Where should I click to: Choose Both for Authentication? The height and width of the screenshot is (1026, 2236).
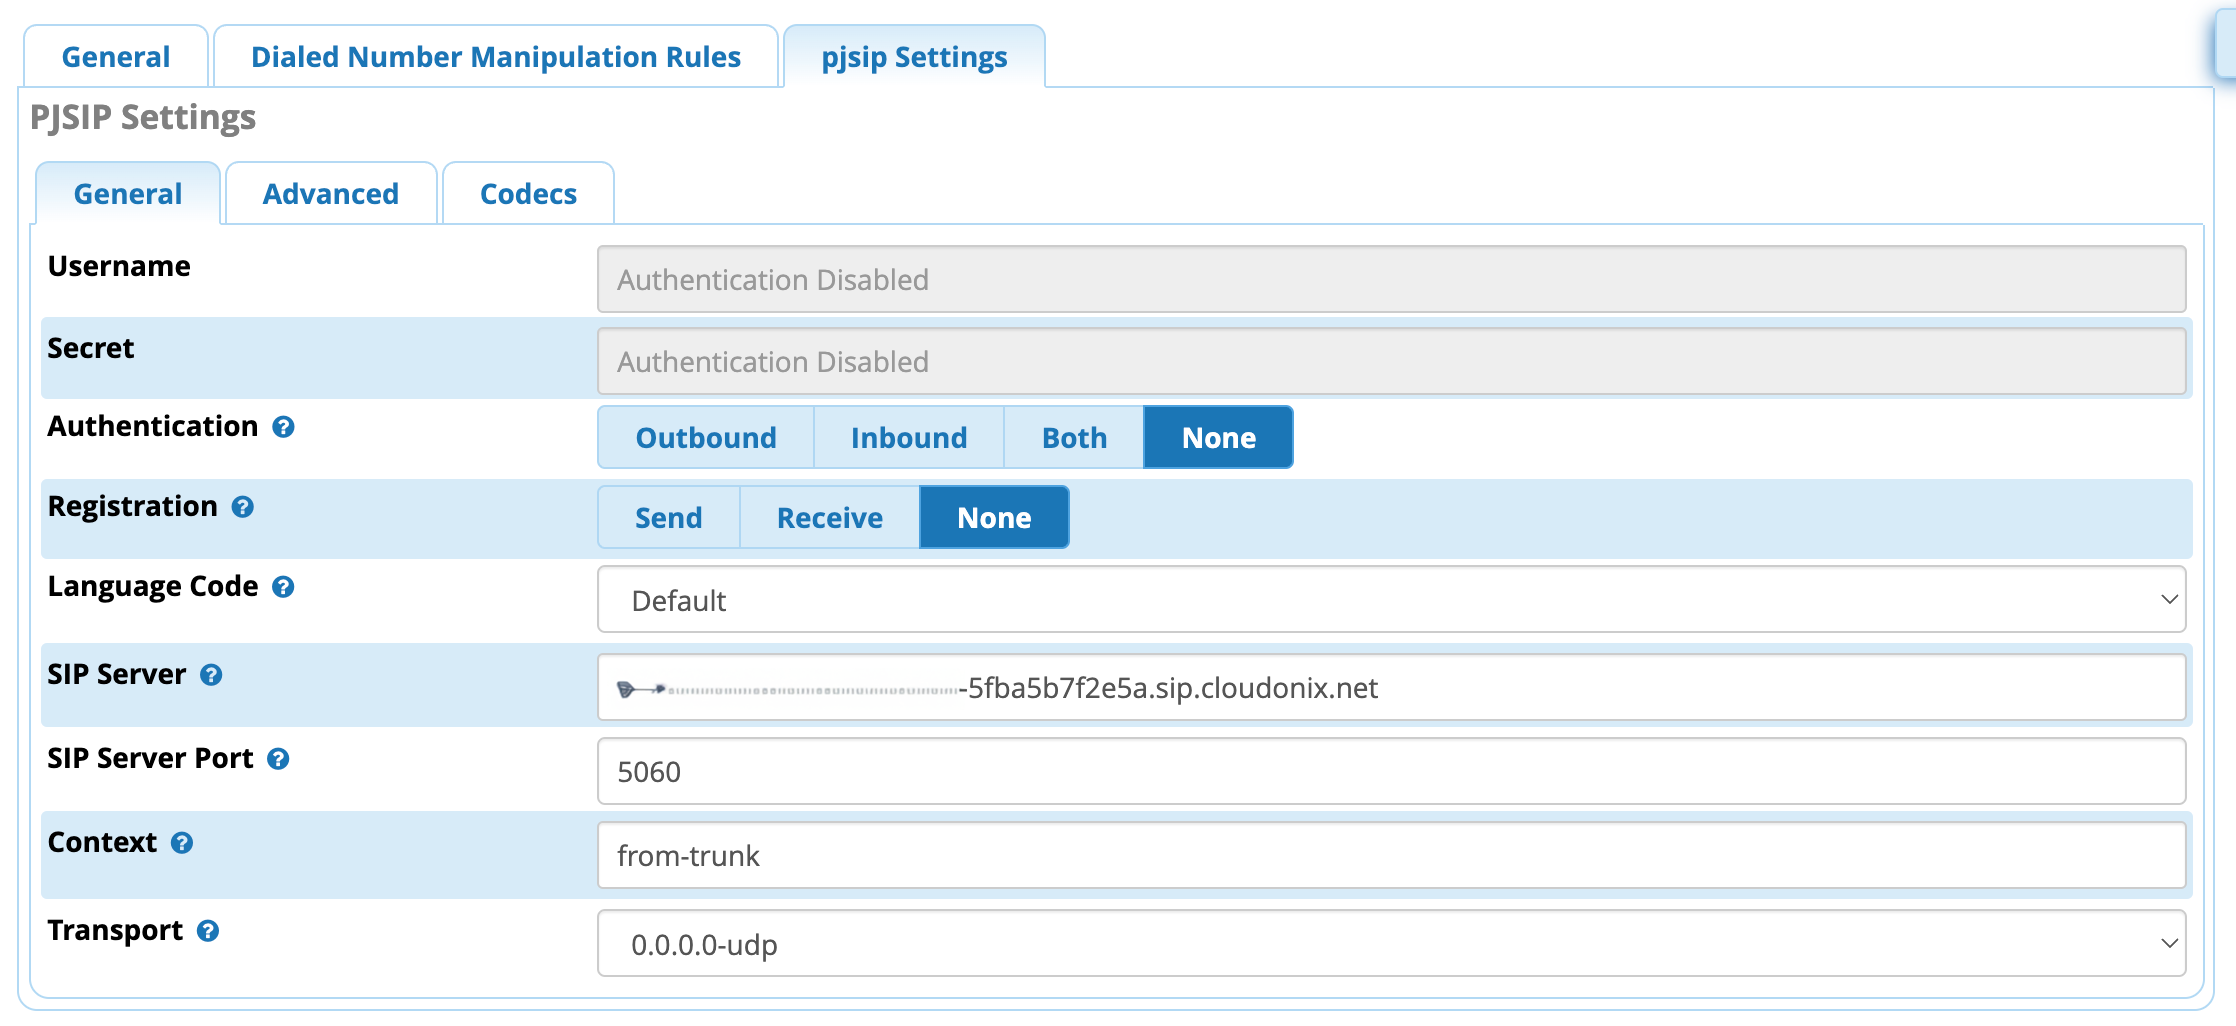[1073, 437]
